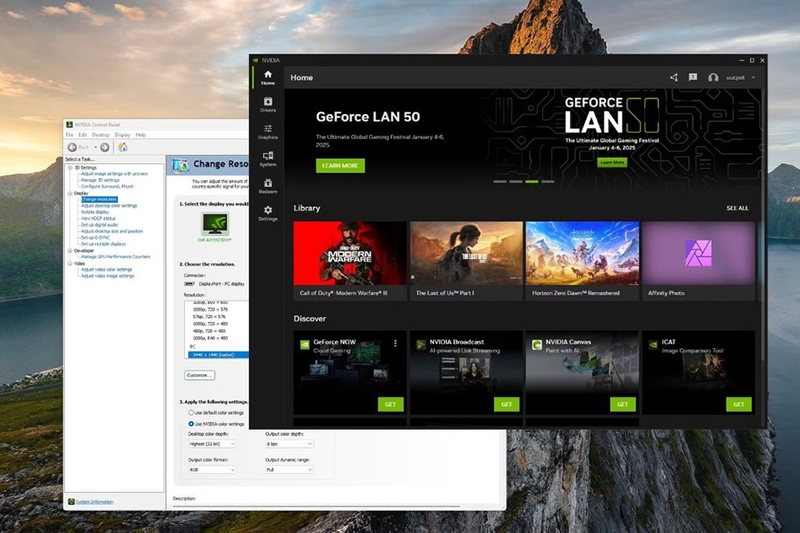Viewport: 800px width, 533px height.
Task: Click the user avatar icon in header
Action: tap(713, 78)
